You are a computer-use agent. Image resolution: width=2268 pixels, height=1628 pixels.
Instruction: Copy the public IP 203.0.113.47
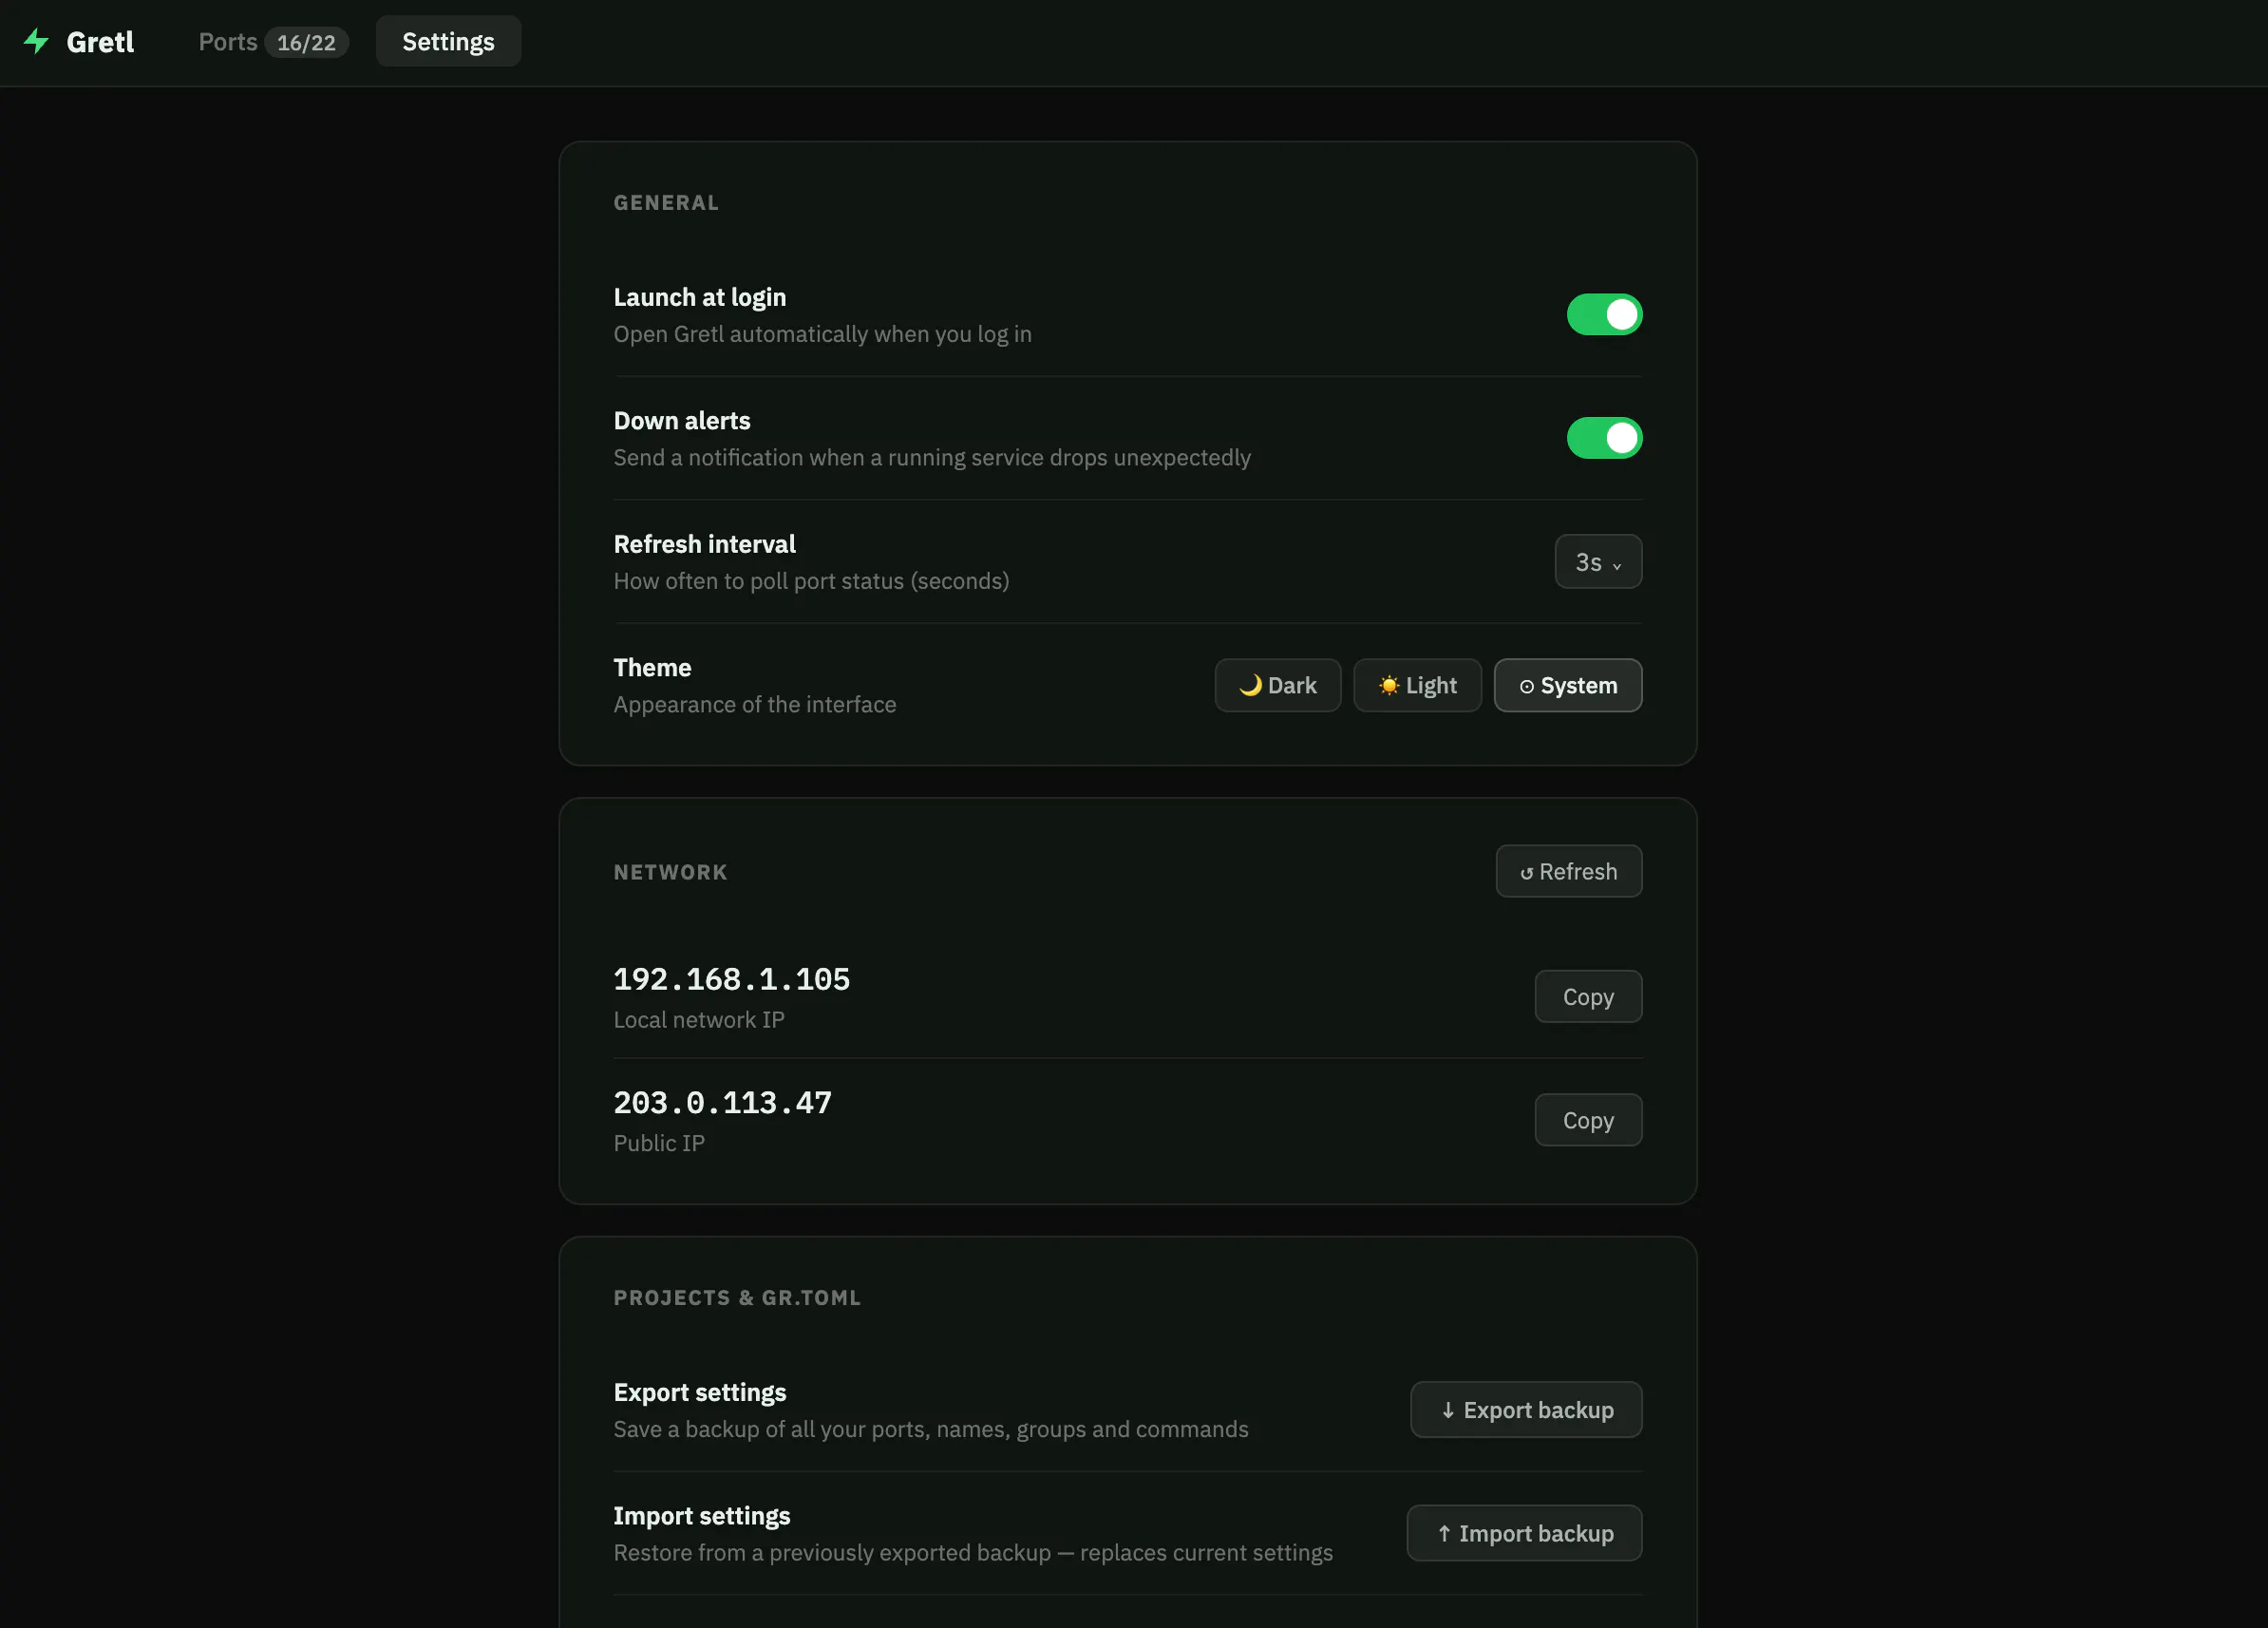[x=1588, y=1121]
